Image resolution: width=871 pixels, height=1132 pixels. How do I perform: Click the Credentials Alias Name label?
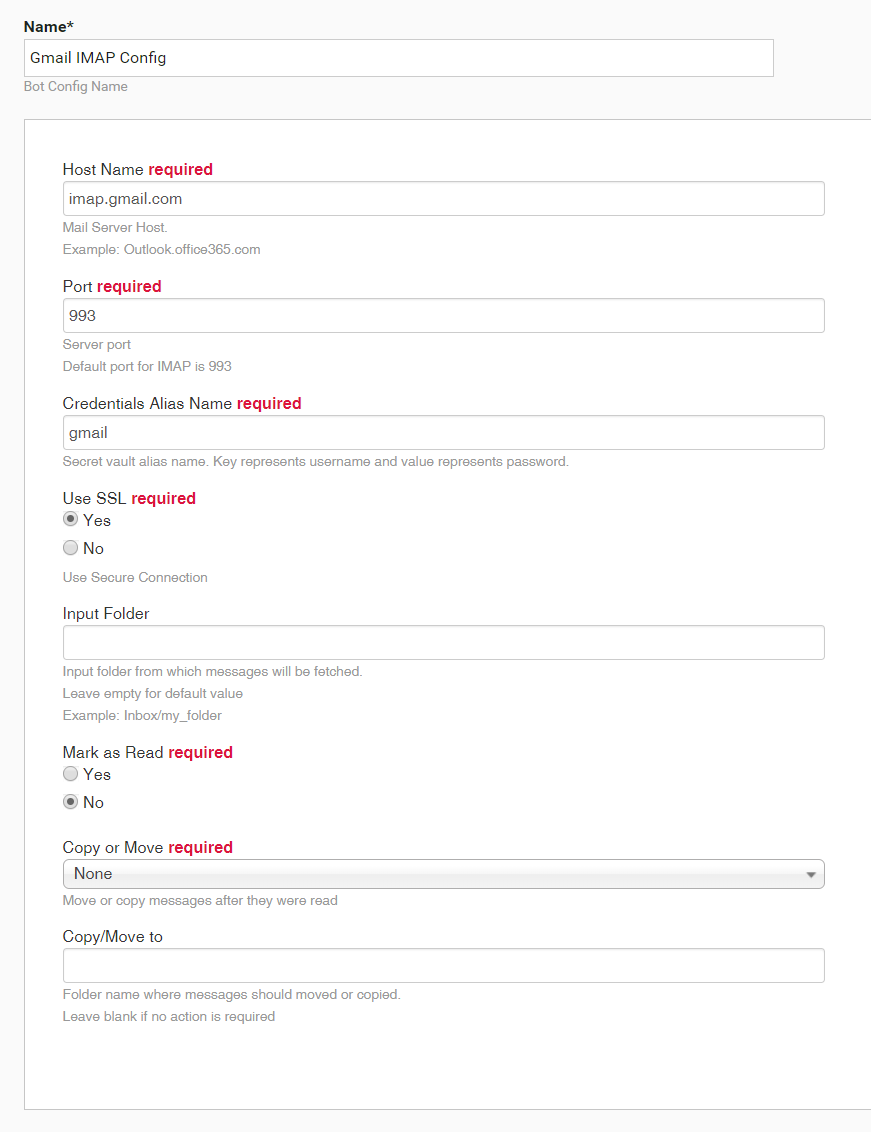click(147, 403)
